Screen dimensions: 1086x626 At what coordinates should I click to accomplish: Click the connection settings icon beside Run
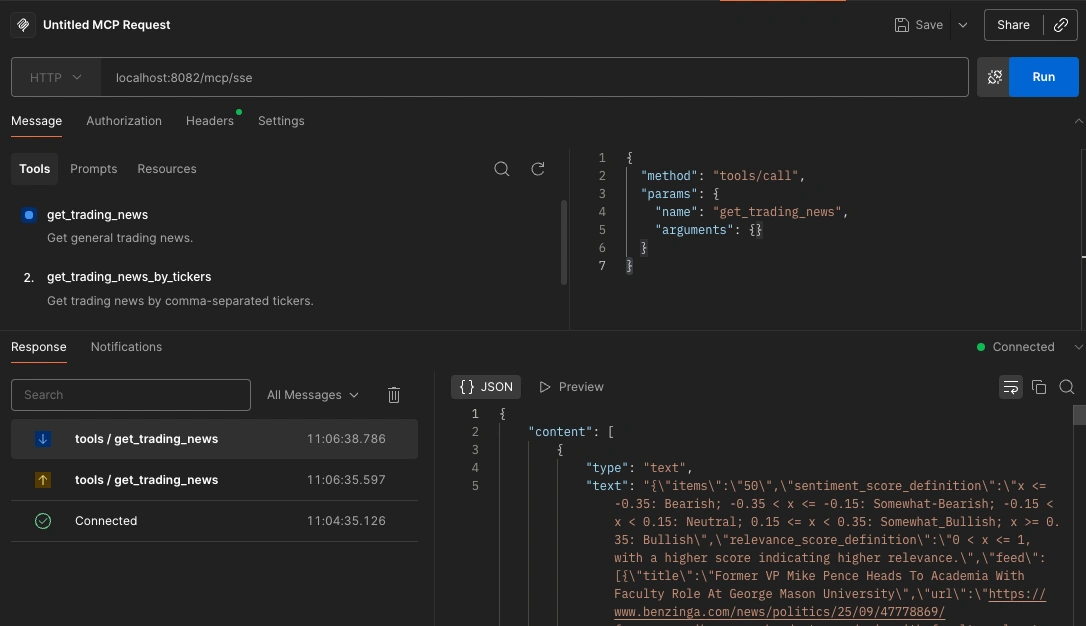pos(993,77)
